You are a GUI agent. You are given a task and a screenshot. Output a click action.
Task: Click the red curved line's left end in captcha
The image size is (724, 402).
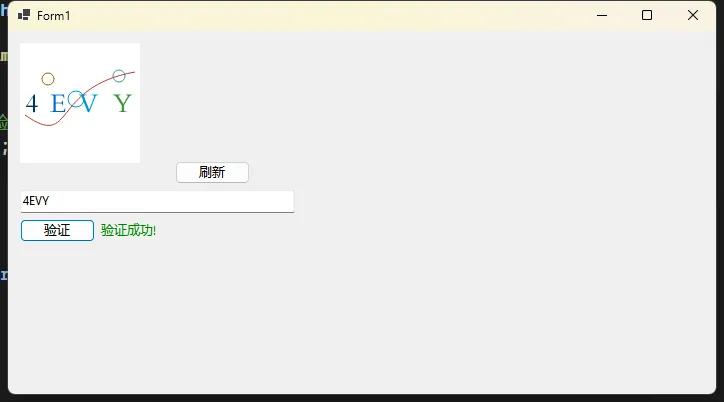pyautogui.click(x=27, y=118)
